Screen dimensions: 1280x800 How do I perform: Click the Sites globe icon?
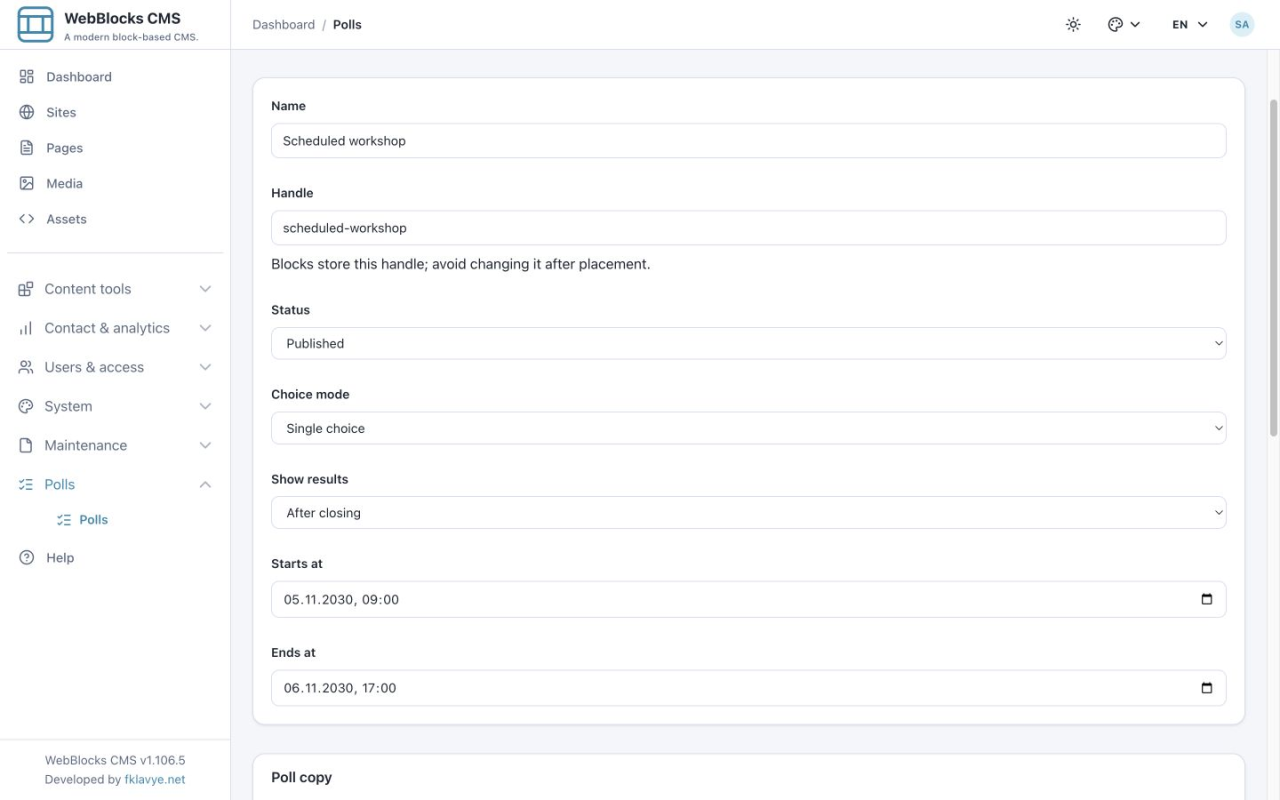coord(27,113)
